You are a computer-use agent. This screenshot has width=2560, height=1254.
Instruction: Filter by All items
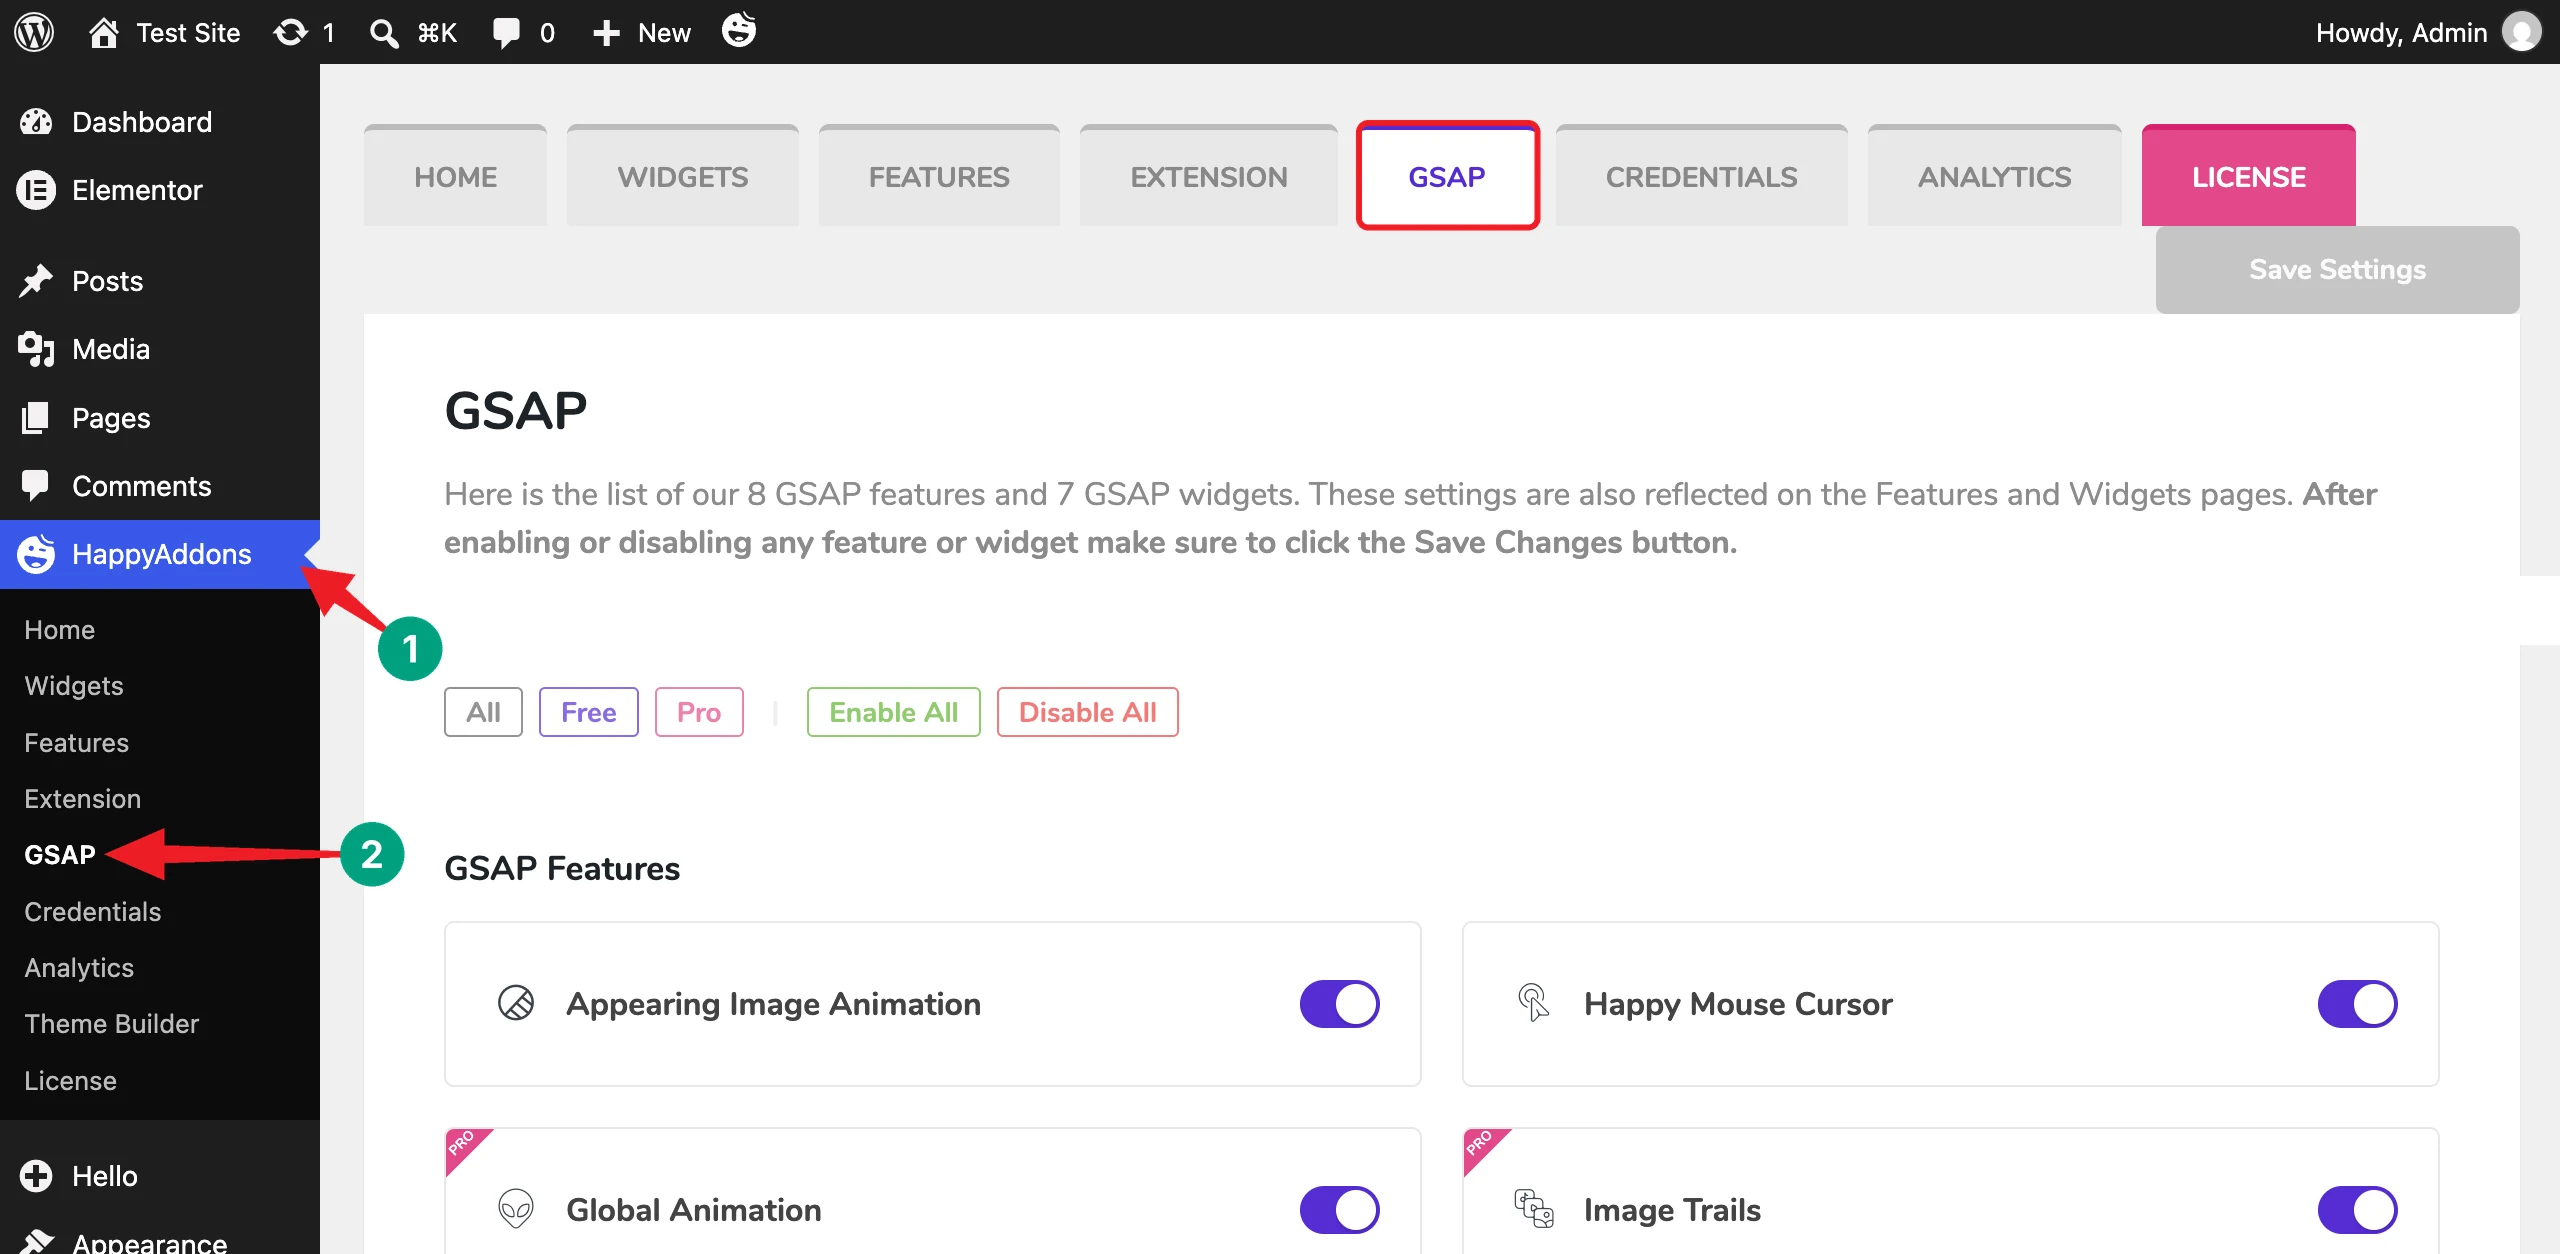(x=483, y=712)
